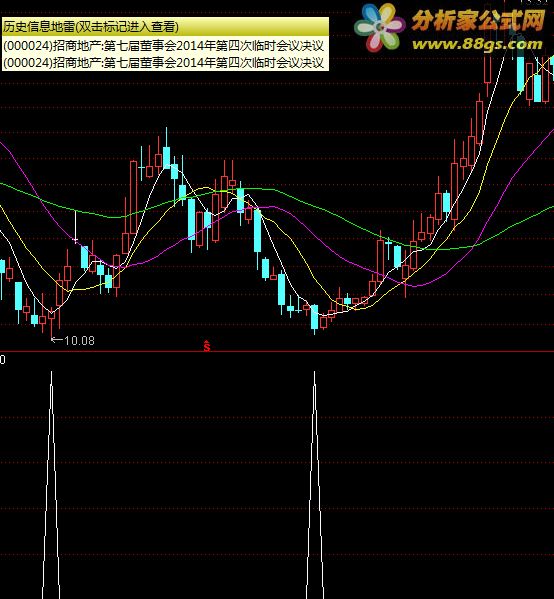The height and width of the screenshot is (599, 554).
Task: Click the cyan candle below the 88gs.com text
Action: pyautogui.click(x=520, y=73)
